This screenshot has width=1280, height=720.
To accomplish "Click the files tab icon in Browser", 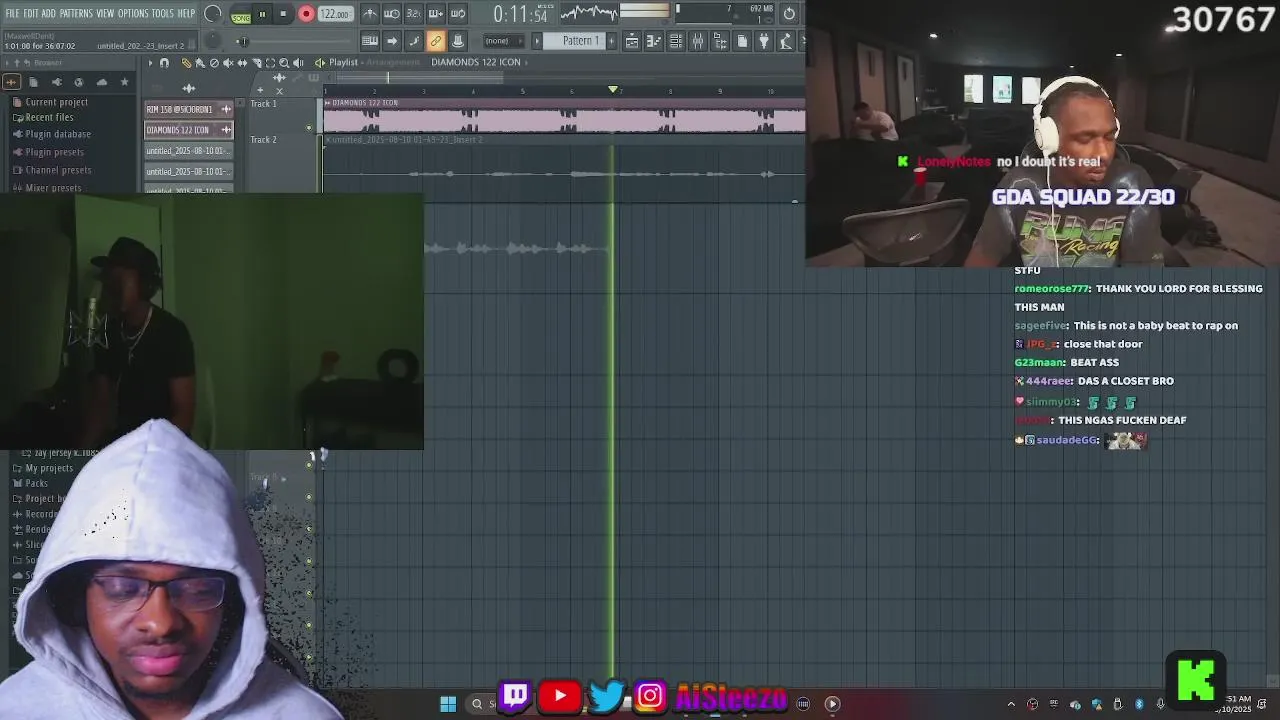I will point(33,82).
